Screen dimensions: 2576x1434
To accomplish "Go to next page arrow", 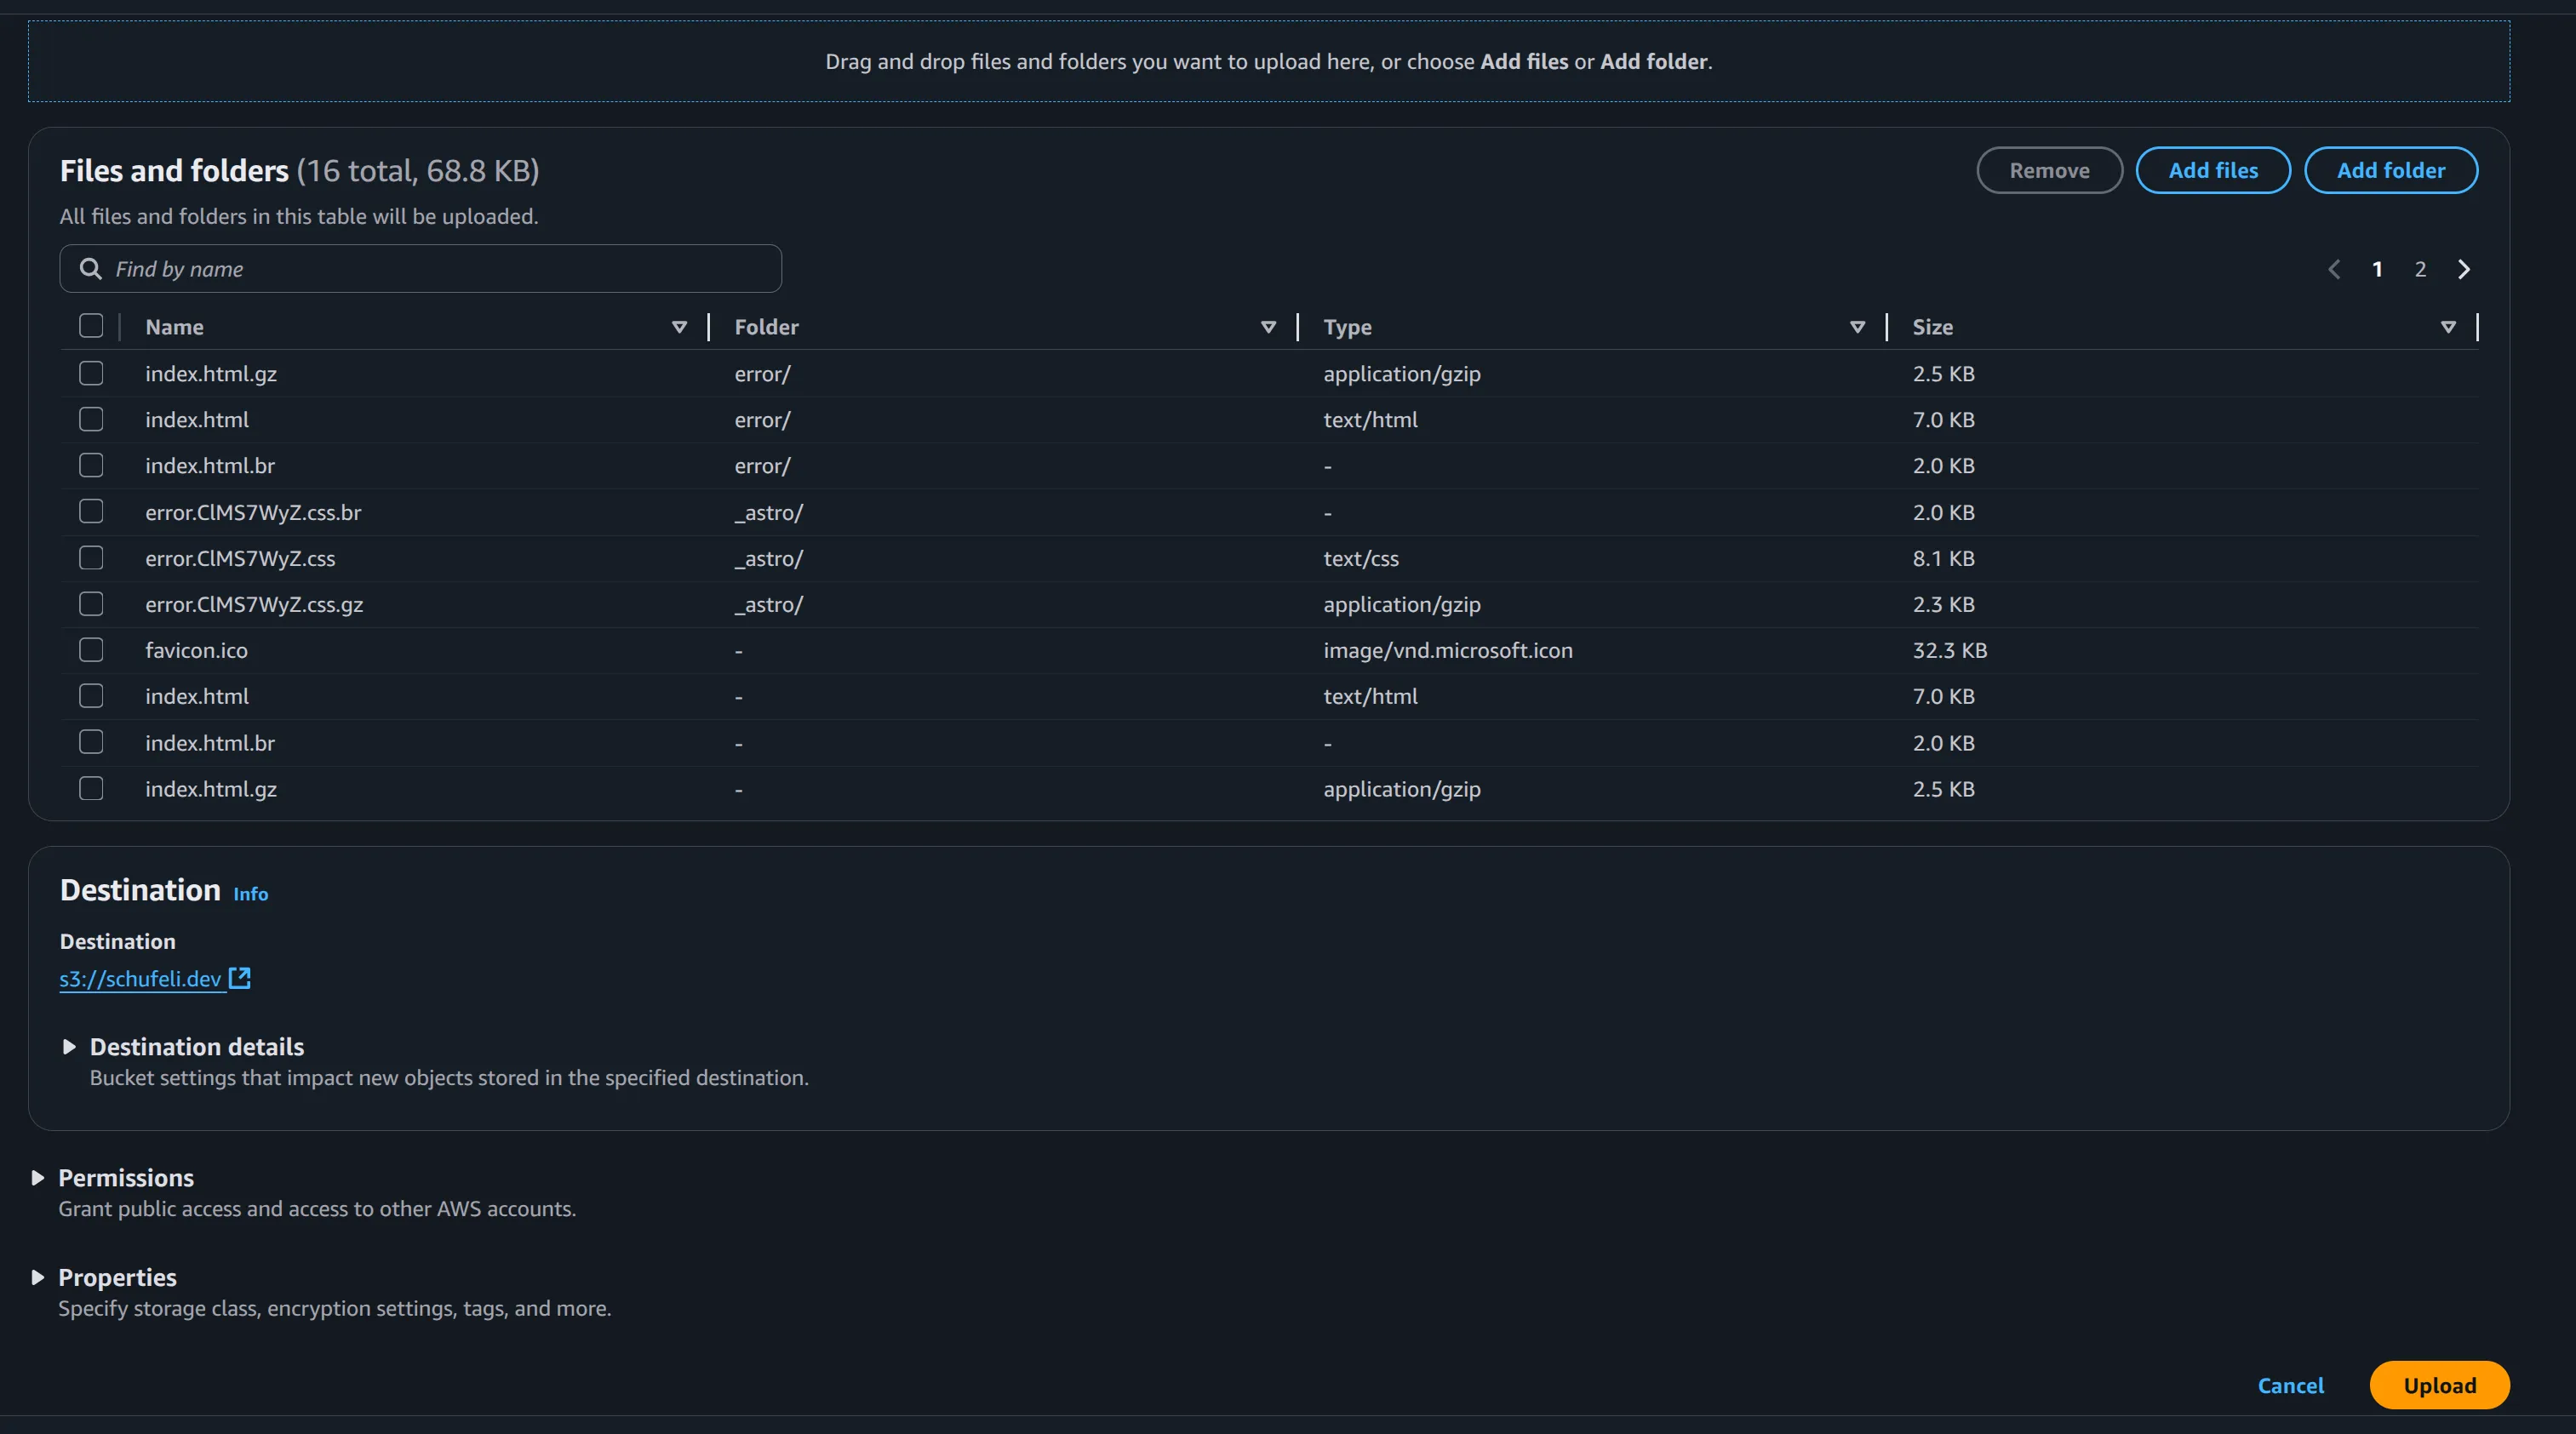I will pyautogui.click(x=2464, y=269).
